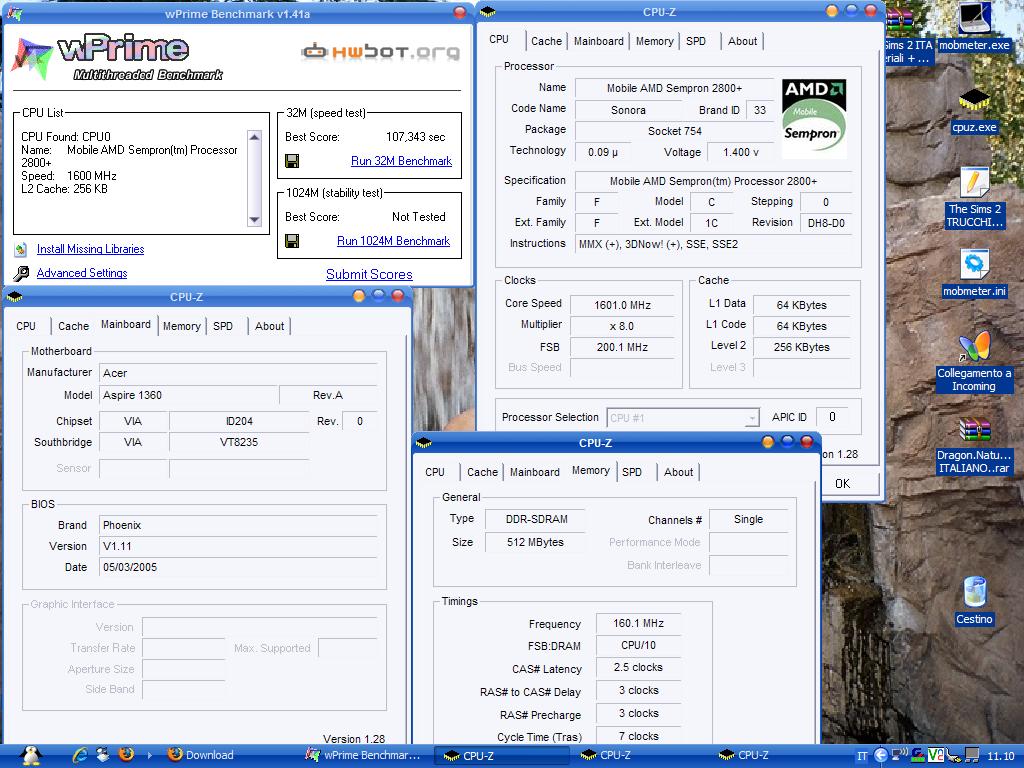Image resolution: width=1024 pixels, height=768 pixels.
Task: Select the cpuz.exe desktop icon
Action: [974, 111]
